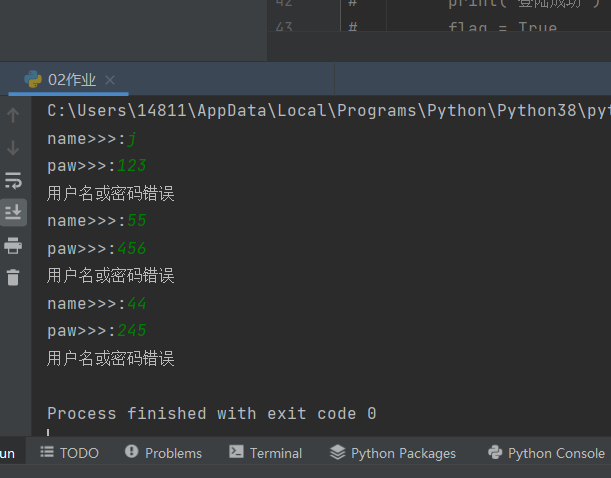Open the Problems tool window
The image size is (611, 478).
[x=163, y=453]
